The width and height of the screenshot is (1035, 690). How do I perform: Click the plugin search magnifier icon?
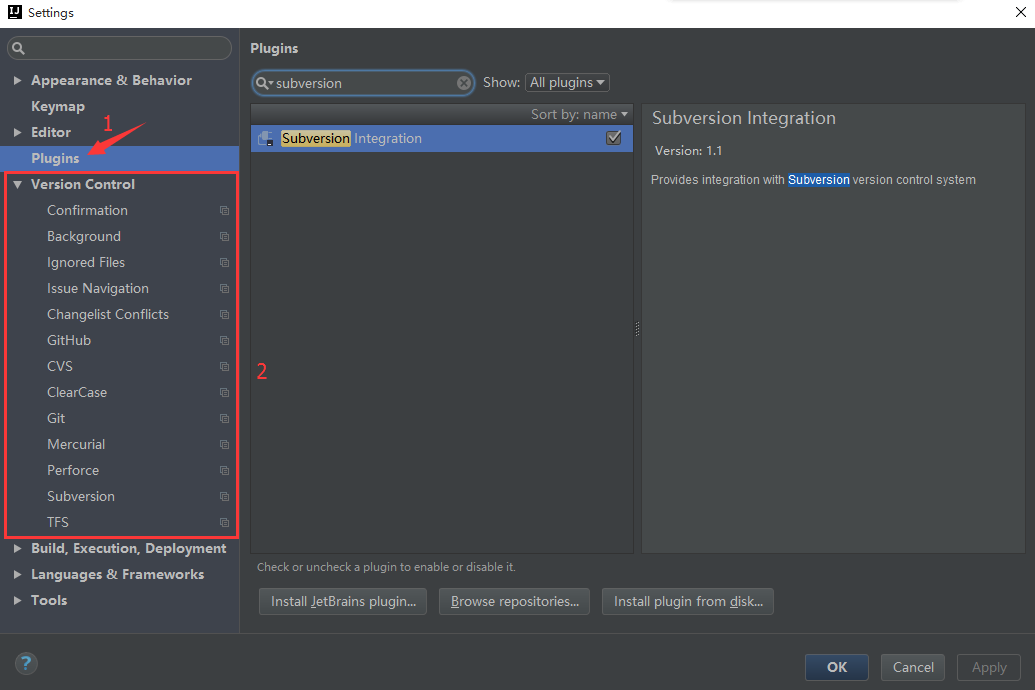264,83
